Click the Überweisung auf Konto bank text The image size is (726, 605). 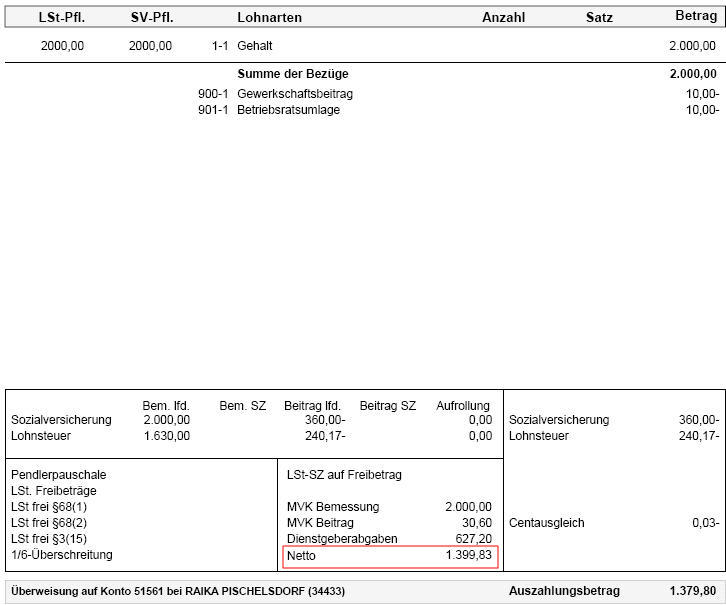[x=178, y=591]
